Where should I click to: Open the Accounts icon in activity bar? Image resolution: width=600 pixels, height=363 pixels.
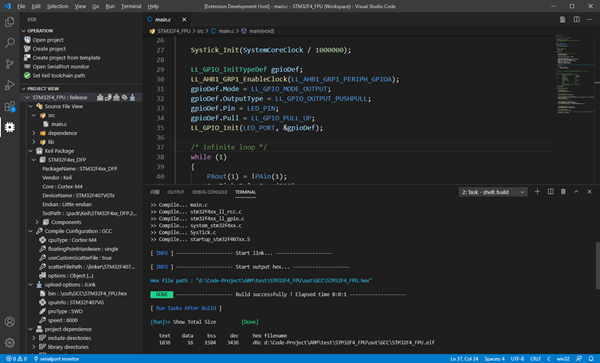[10, 322]
